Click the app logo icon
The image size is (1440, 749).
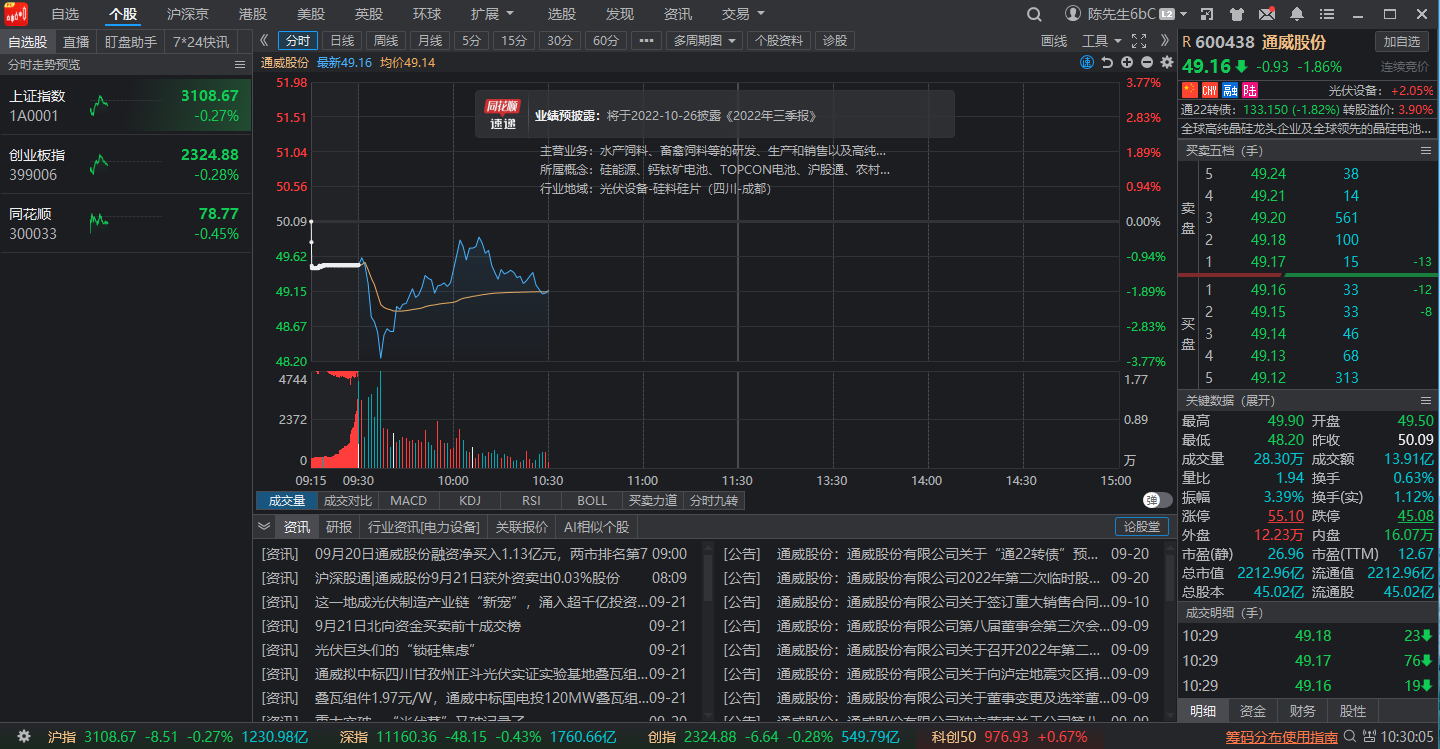[14, 14]
